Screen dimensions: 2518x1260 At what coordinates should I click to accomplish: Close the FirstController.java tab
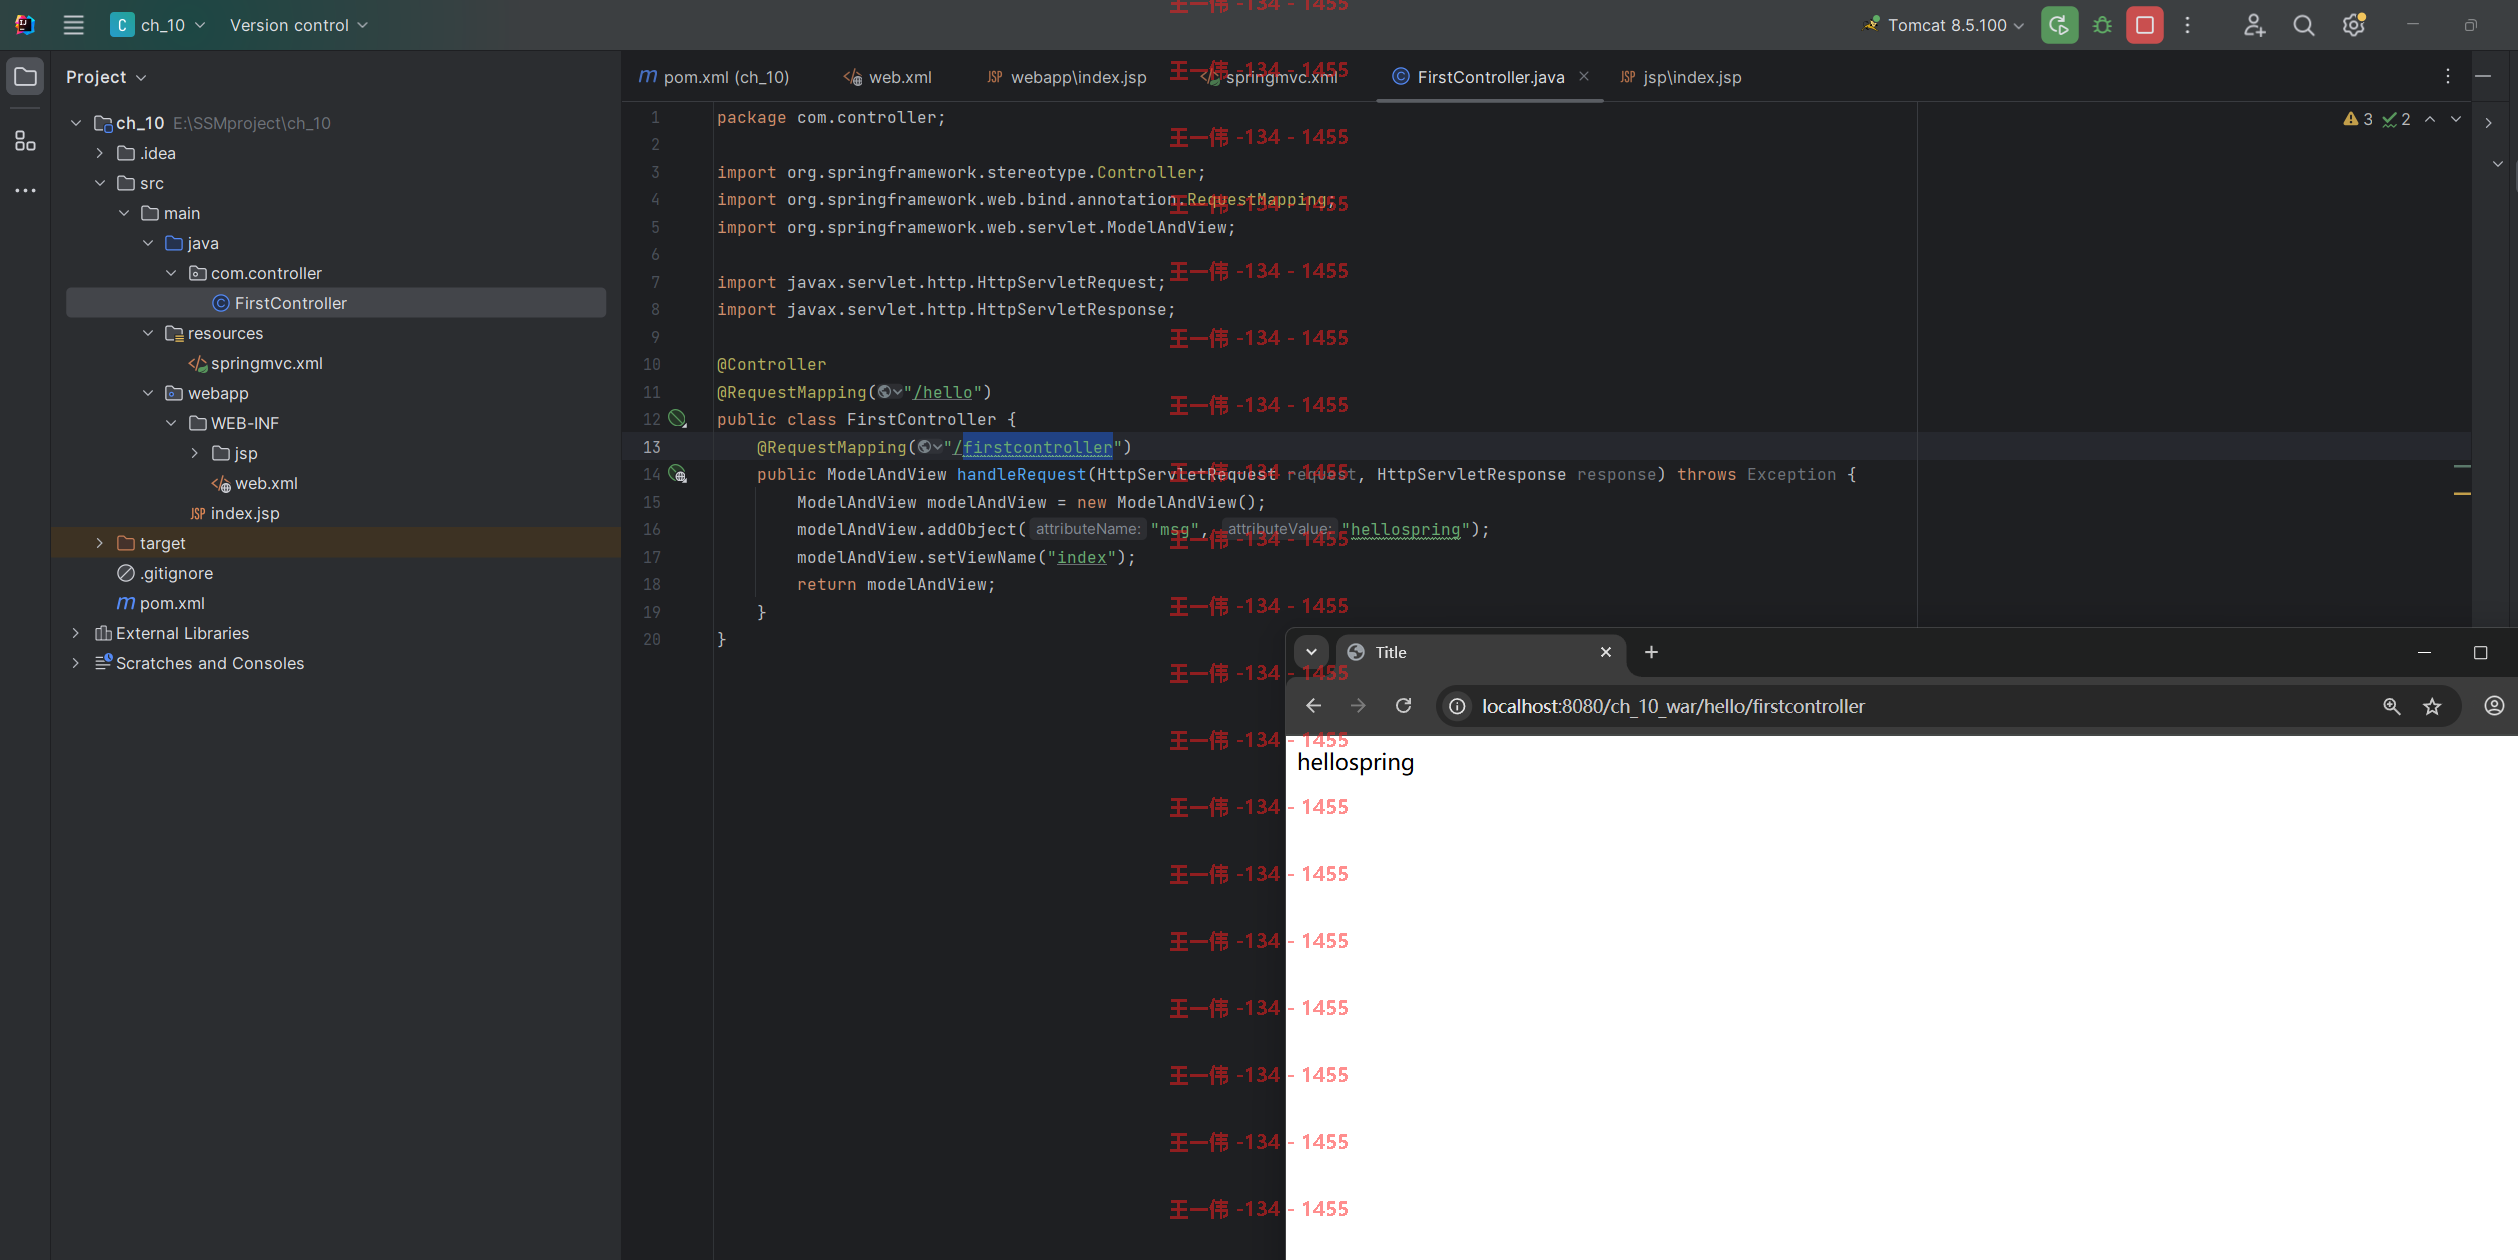[x=1584, y=76]
